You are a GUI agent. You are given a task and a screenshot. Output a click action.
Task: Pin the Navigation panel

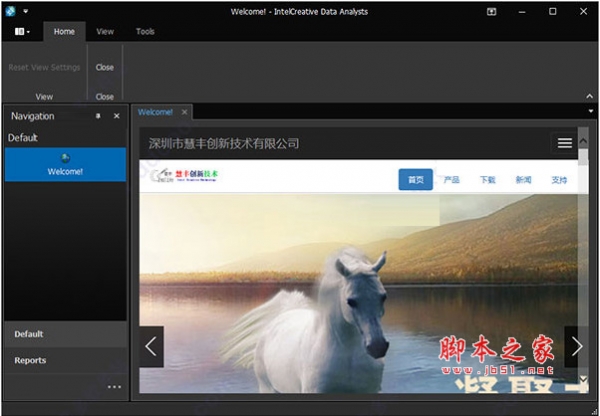click(x=98, y=116)
